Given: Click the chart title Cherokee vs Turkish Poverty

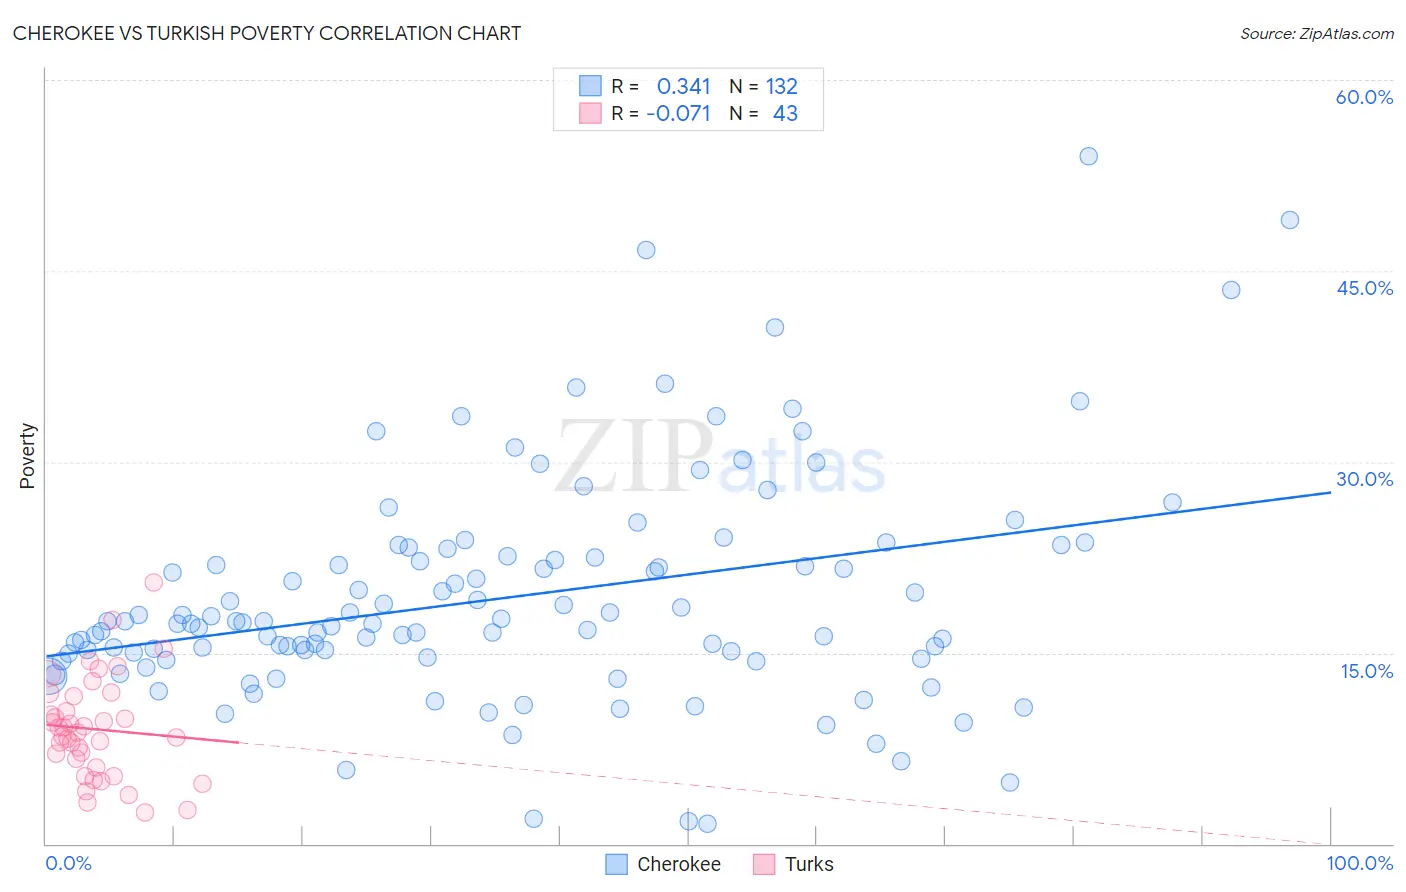Looking at the screenshot, I should (x=267, y=33).
